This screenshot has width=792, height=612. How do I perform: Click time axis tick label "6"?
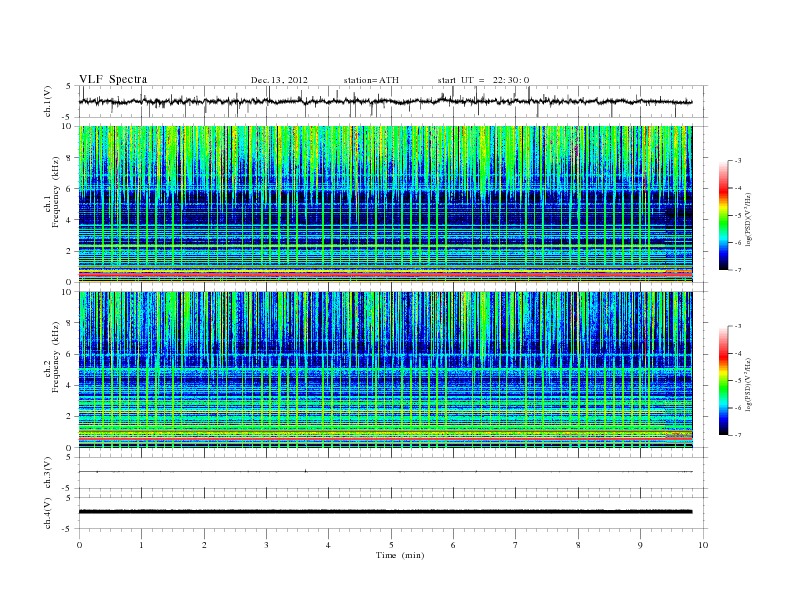(453, 545)
